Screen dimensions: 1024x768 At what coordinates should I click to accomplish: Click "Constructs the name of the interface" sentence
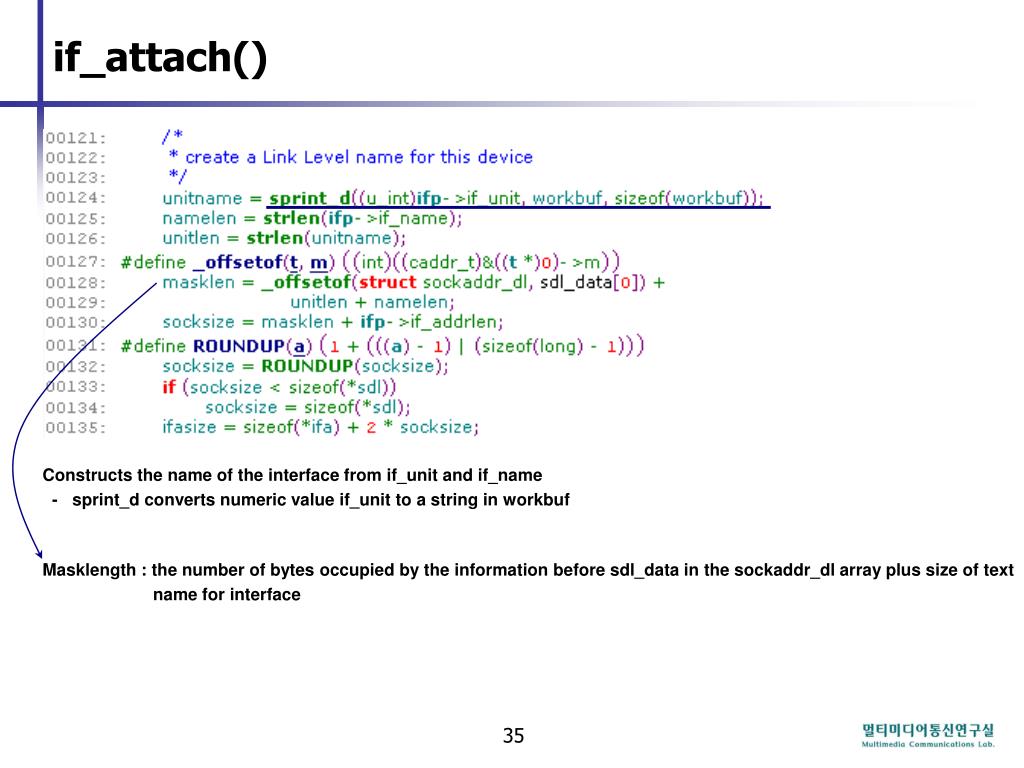[293, 475]
